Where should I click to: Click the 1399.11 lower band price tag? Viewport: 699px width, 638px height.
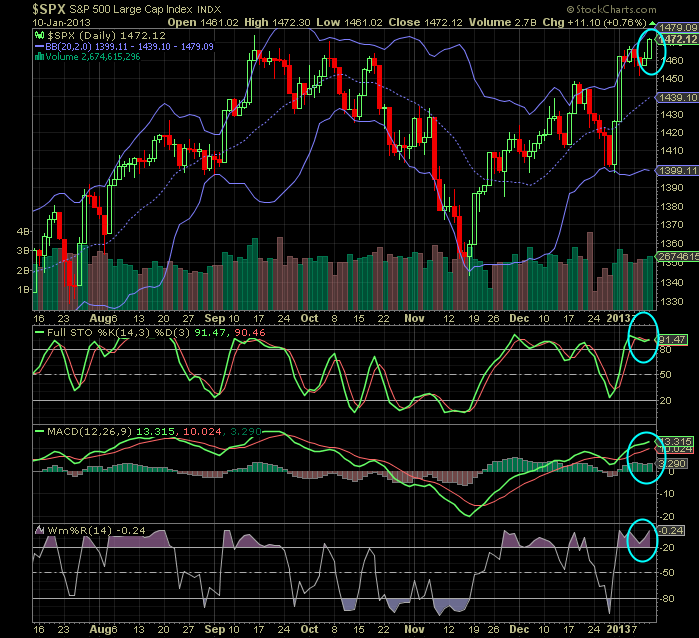click(x=678, y=170)
